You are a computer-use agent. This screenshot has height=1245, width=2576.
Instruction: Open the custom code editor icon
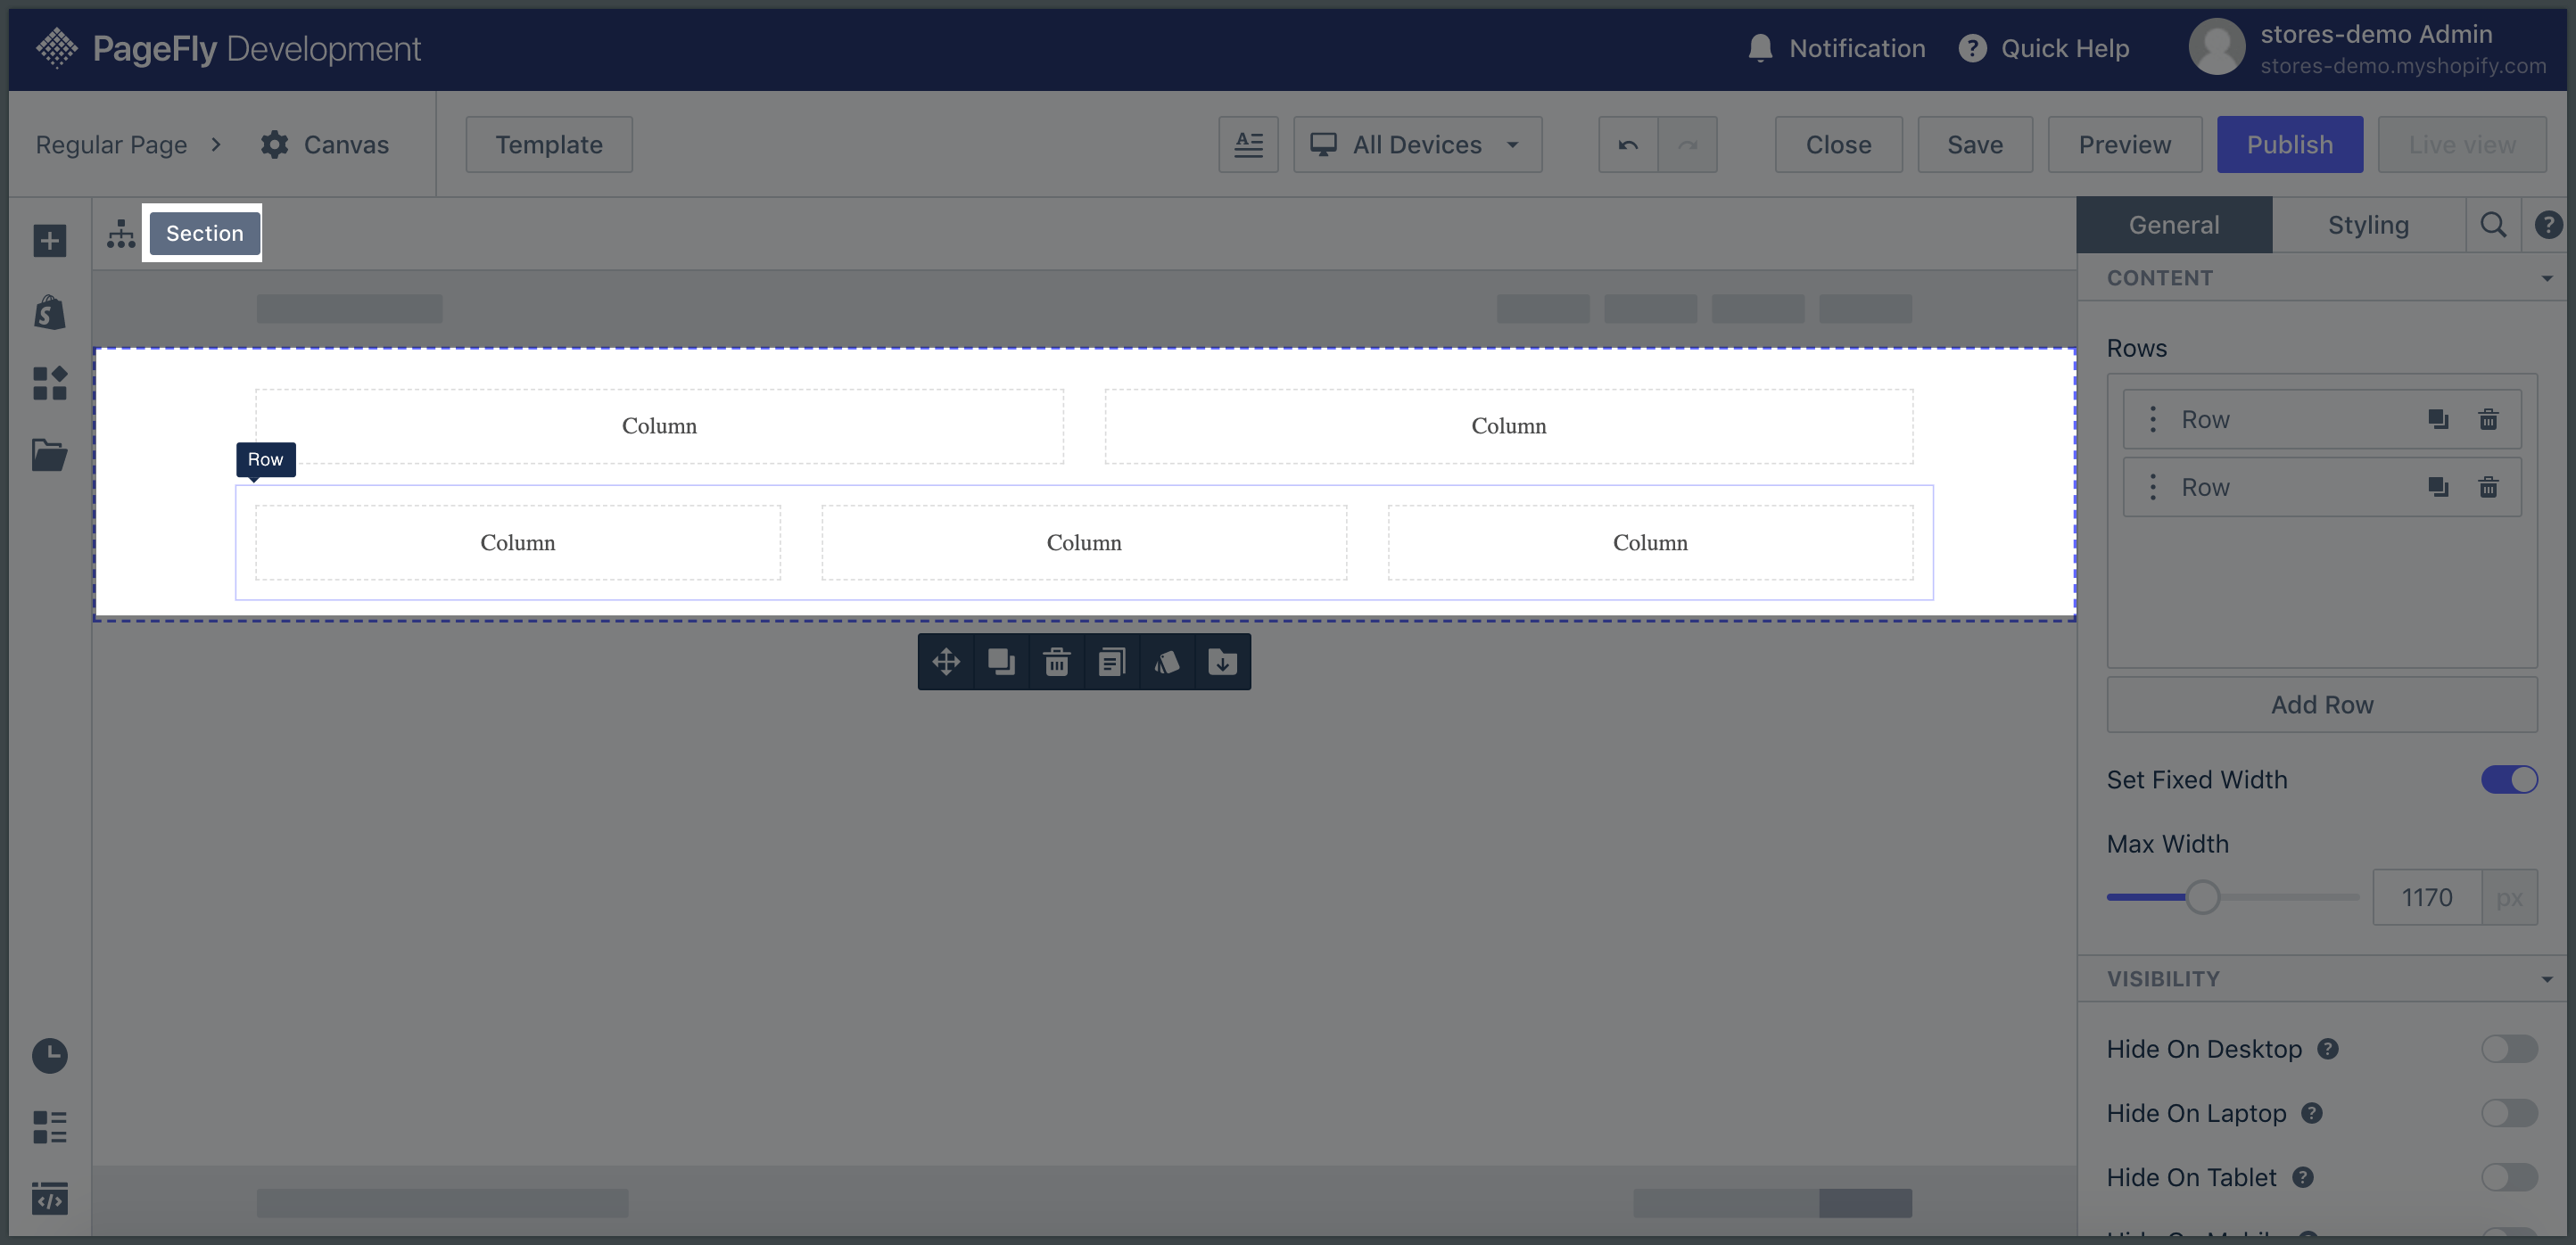pos(49,1198)
